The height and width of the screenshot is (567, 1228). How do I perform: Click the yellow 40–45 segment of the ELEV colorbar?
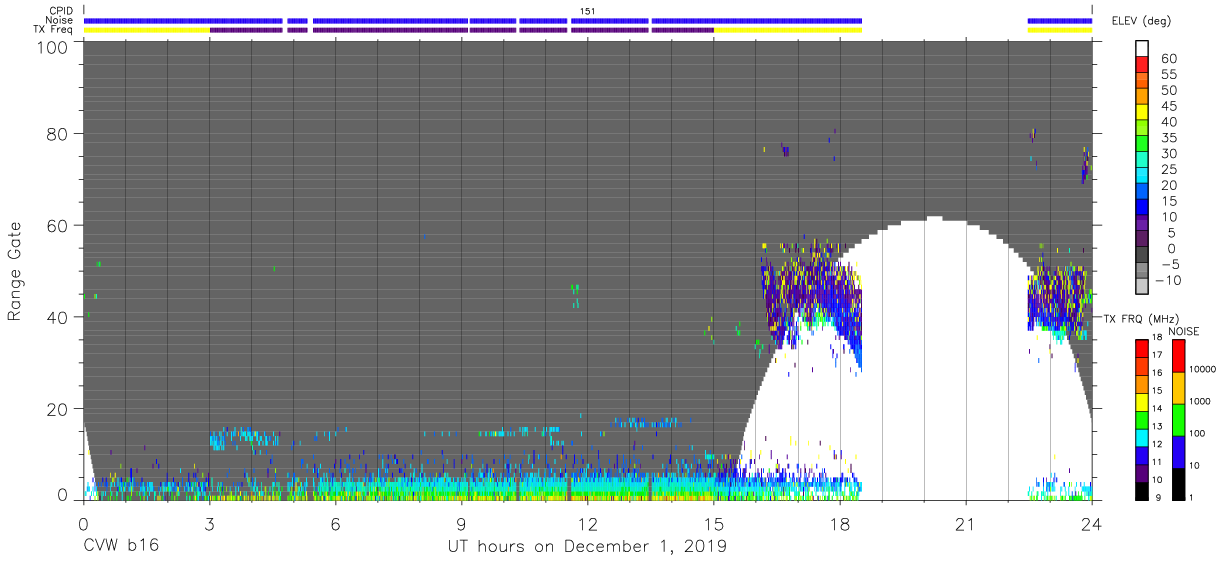coord(1144,114)
